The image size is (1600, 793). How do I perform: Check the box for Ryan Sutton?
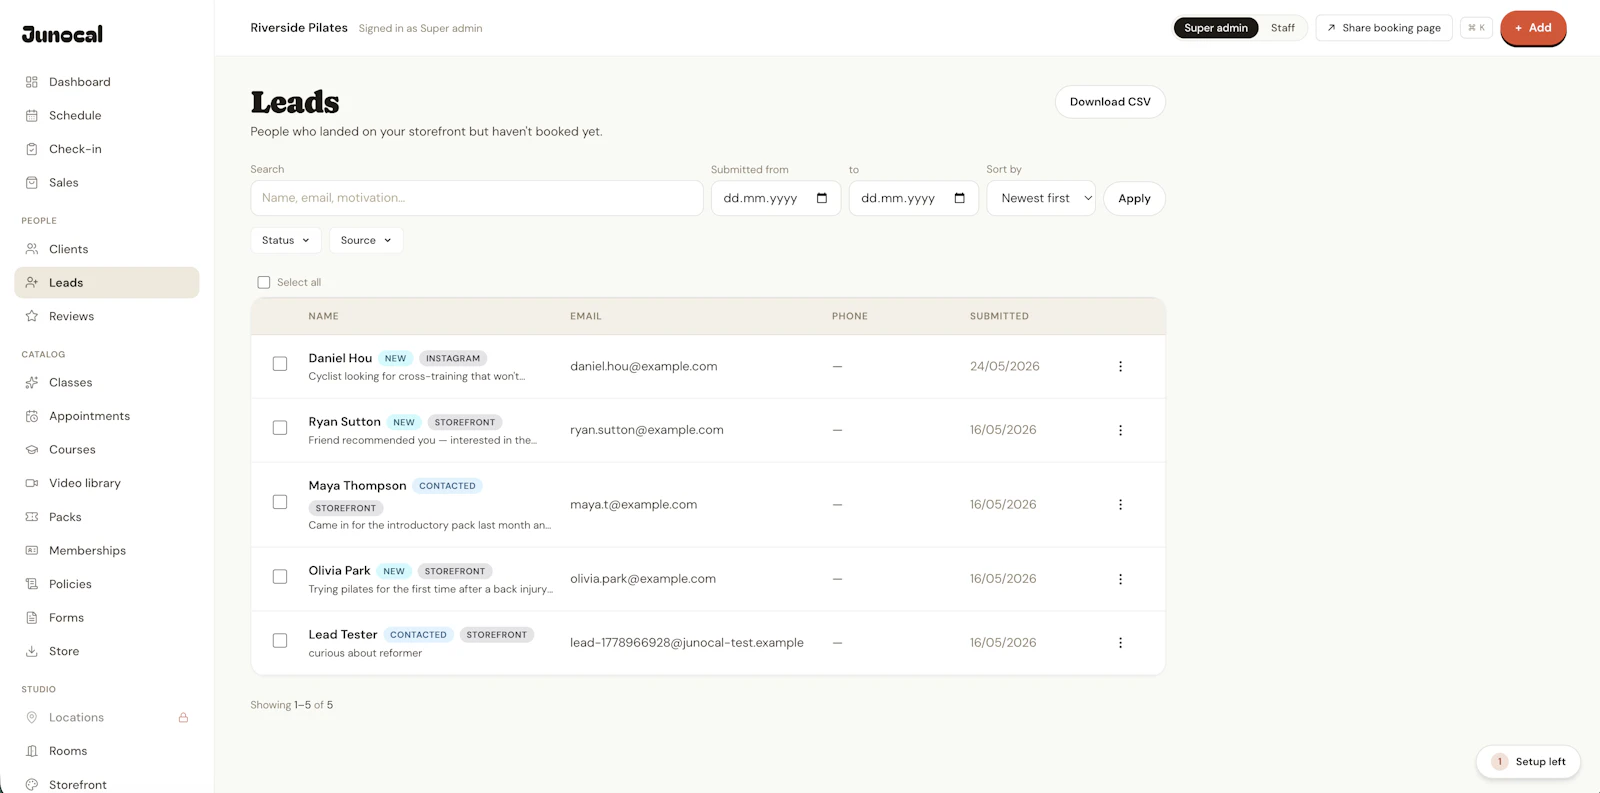coord(280,428)
